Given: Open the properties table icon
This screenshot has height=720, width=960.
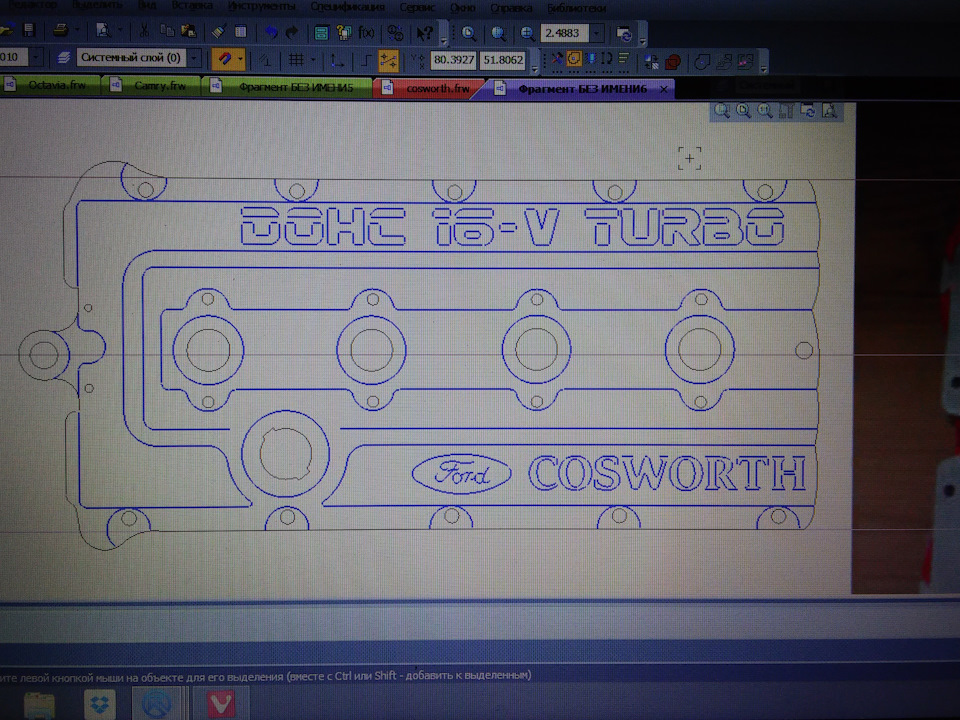Looking at the screenshot, I should (x=241, y=31).
